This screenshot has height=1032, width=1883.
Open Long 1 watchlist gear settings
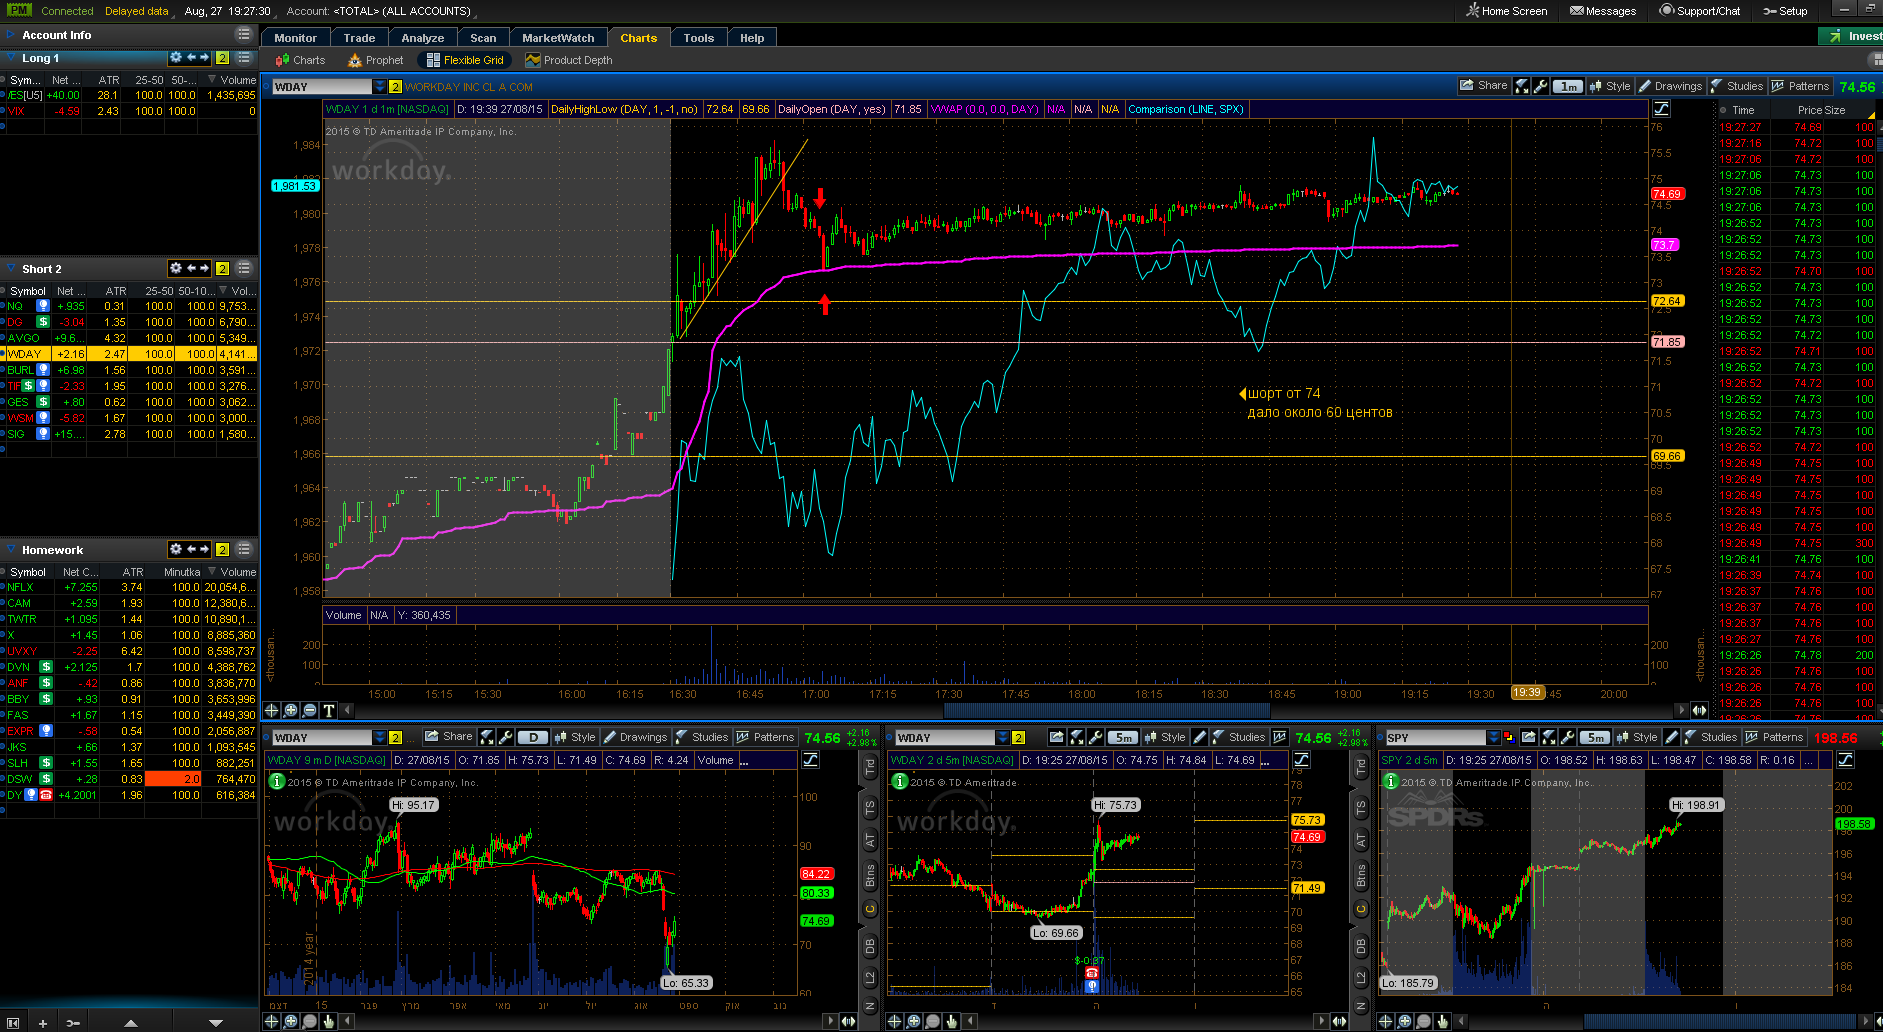tap(176, 58)
